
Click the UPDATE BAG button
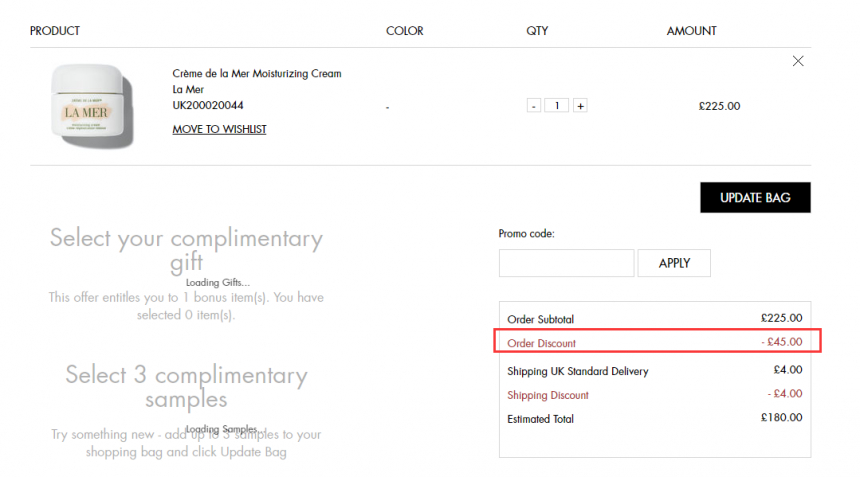755,197
